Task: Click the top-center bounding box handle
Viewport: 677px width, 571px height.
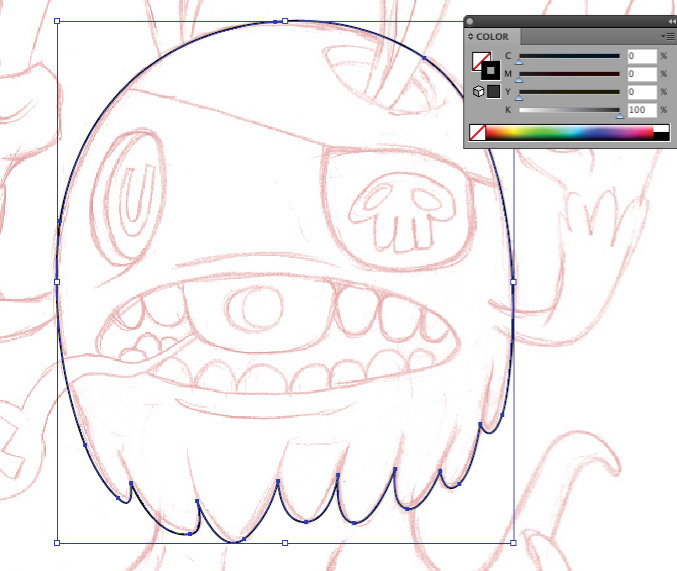Action: click(x=285, y=21)
